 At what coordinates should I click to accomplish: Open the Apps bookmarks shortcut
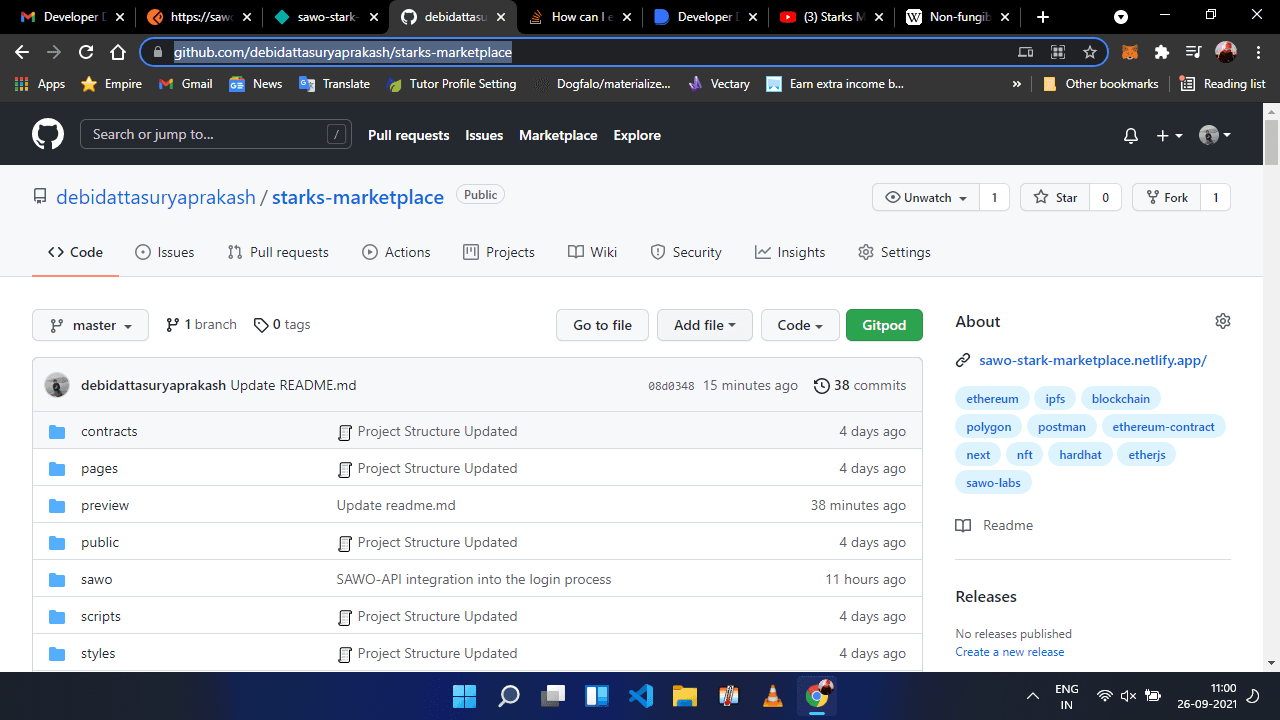[40, 84]
